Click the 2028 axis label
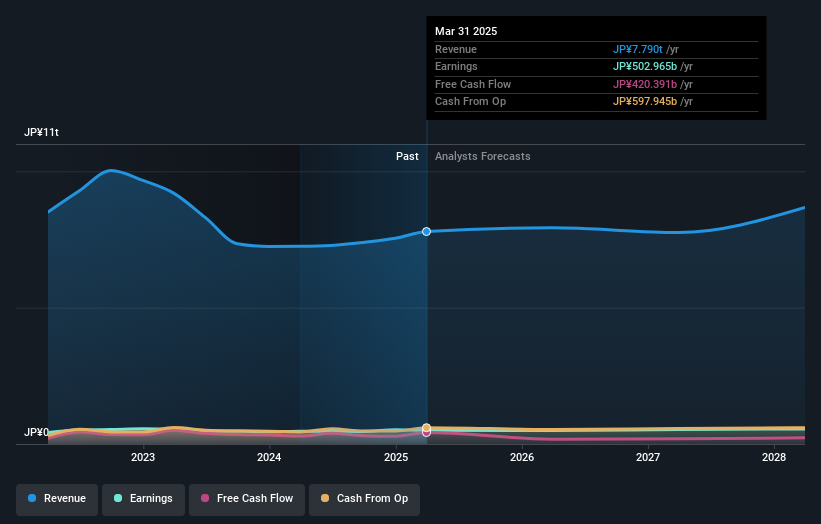The image size is (821, 524). pyautogui.click(x=774, y=457)
